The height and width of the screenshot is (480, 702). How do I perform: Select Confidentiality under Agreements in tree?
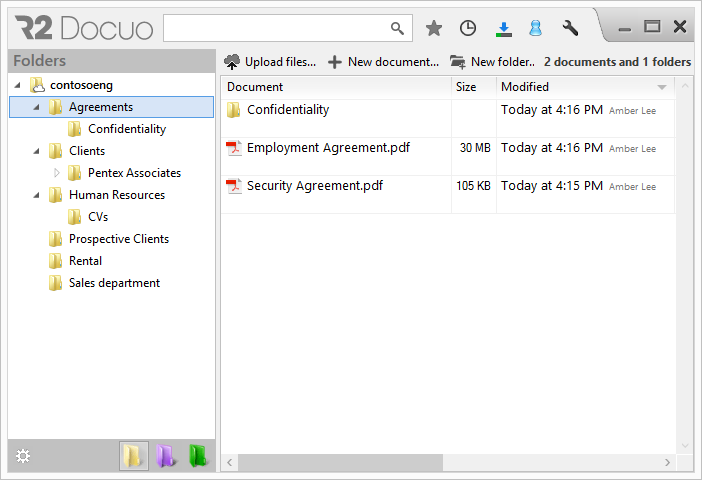coord(127,129)
